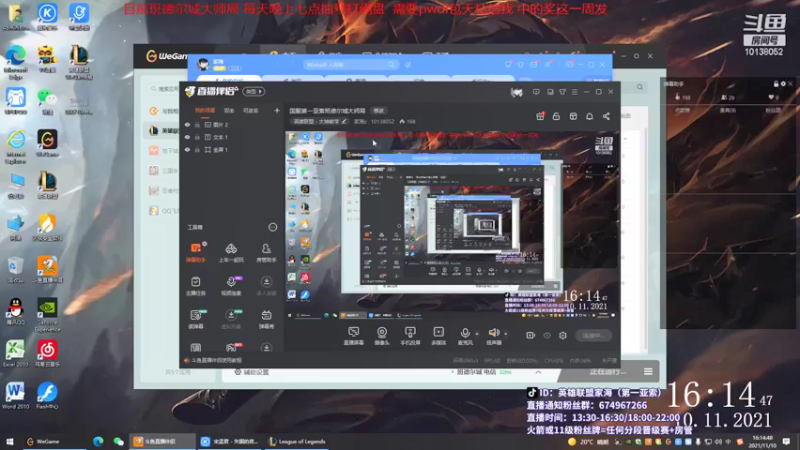Click the search box in blue chat window
The height and width of the screenshot is (450, 800).
(x=350, y=65)
